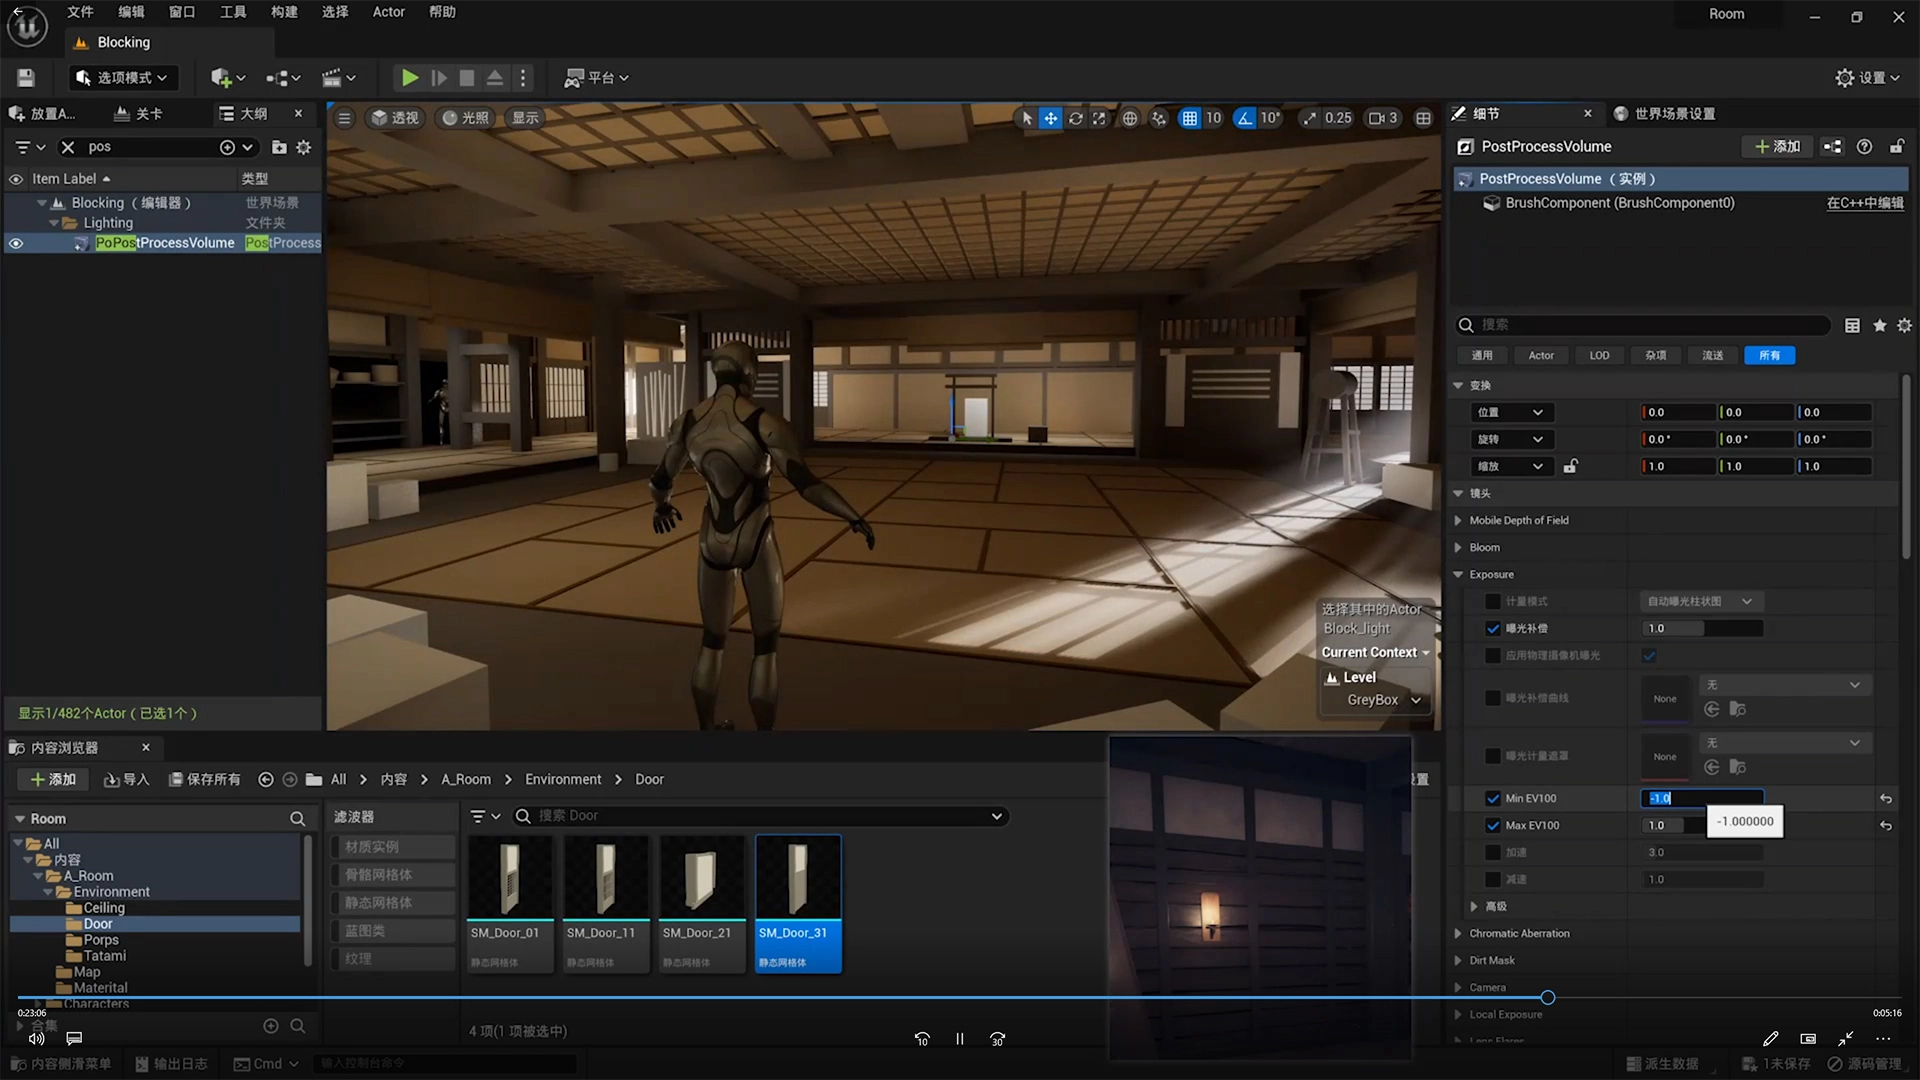
Task: Click the Add button in the Content Browser
Action: [53, 779]
